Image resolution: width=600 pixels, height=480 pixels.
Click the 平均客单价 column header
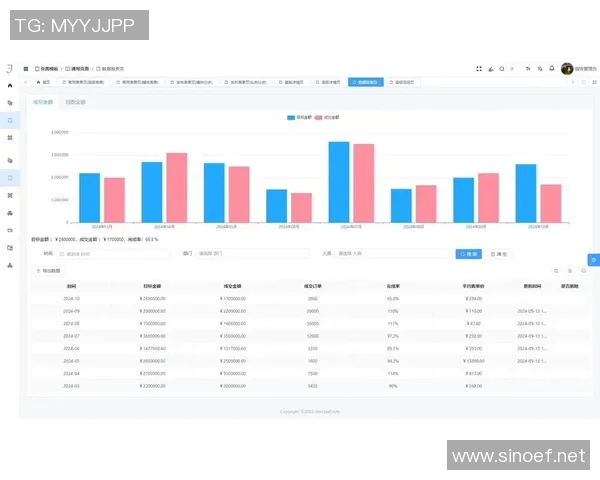tap(473, 286)
